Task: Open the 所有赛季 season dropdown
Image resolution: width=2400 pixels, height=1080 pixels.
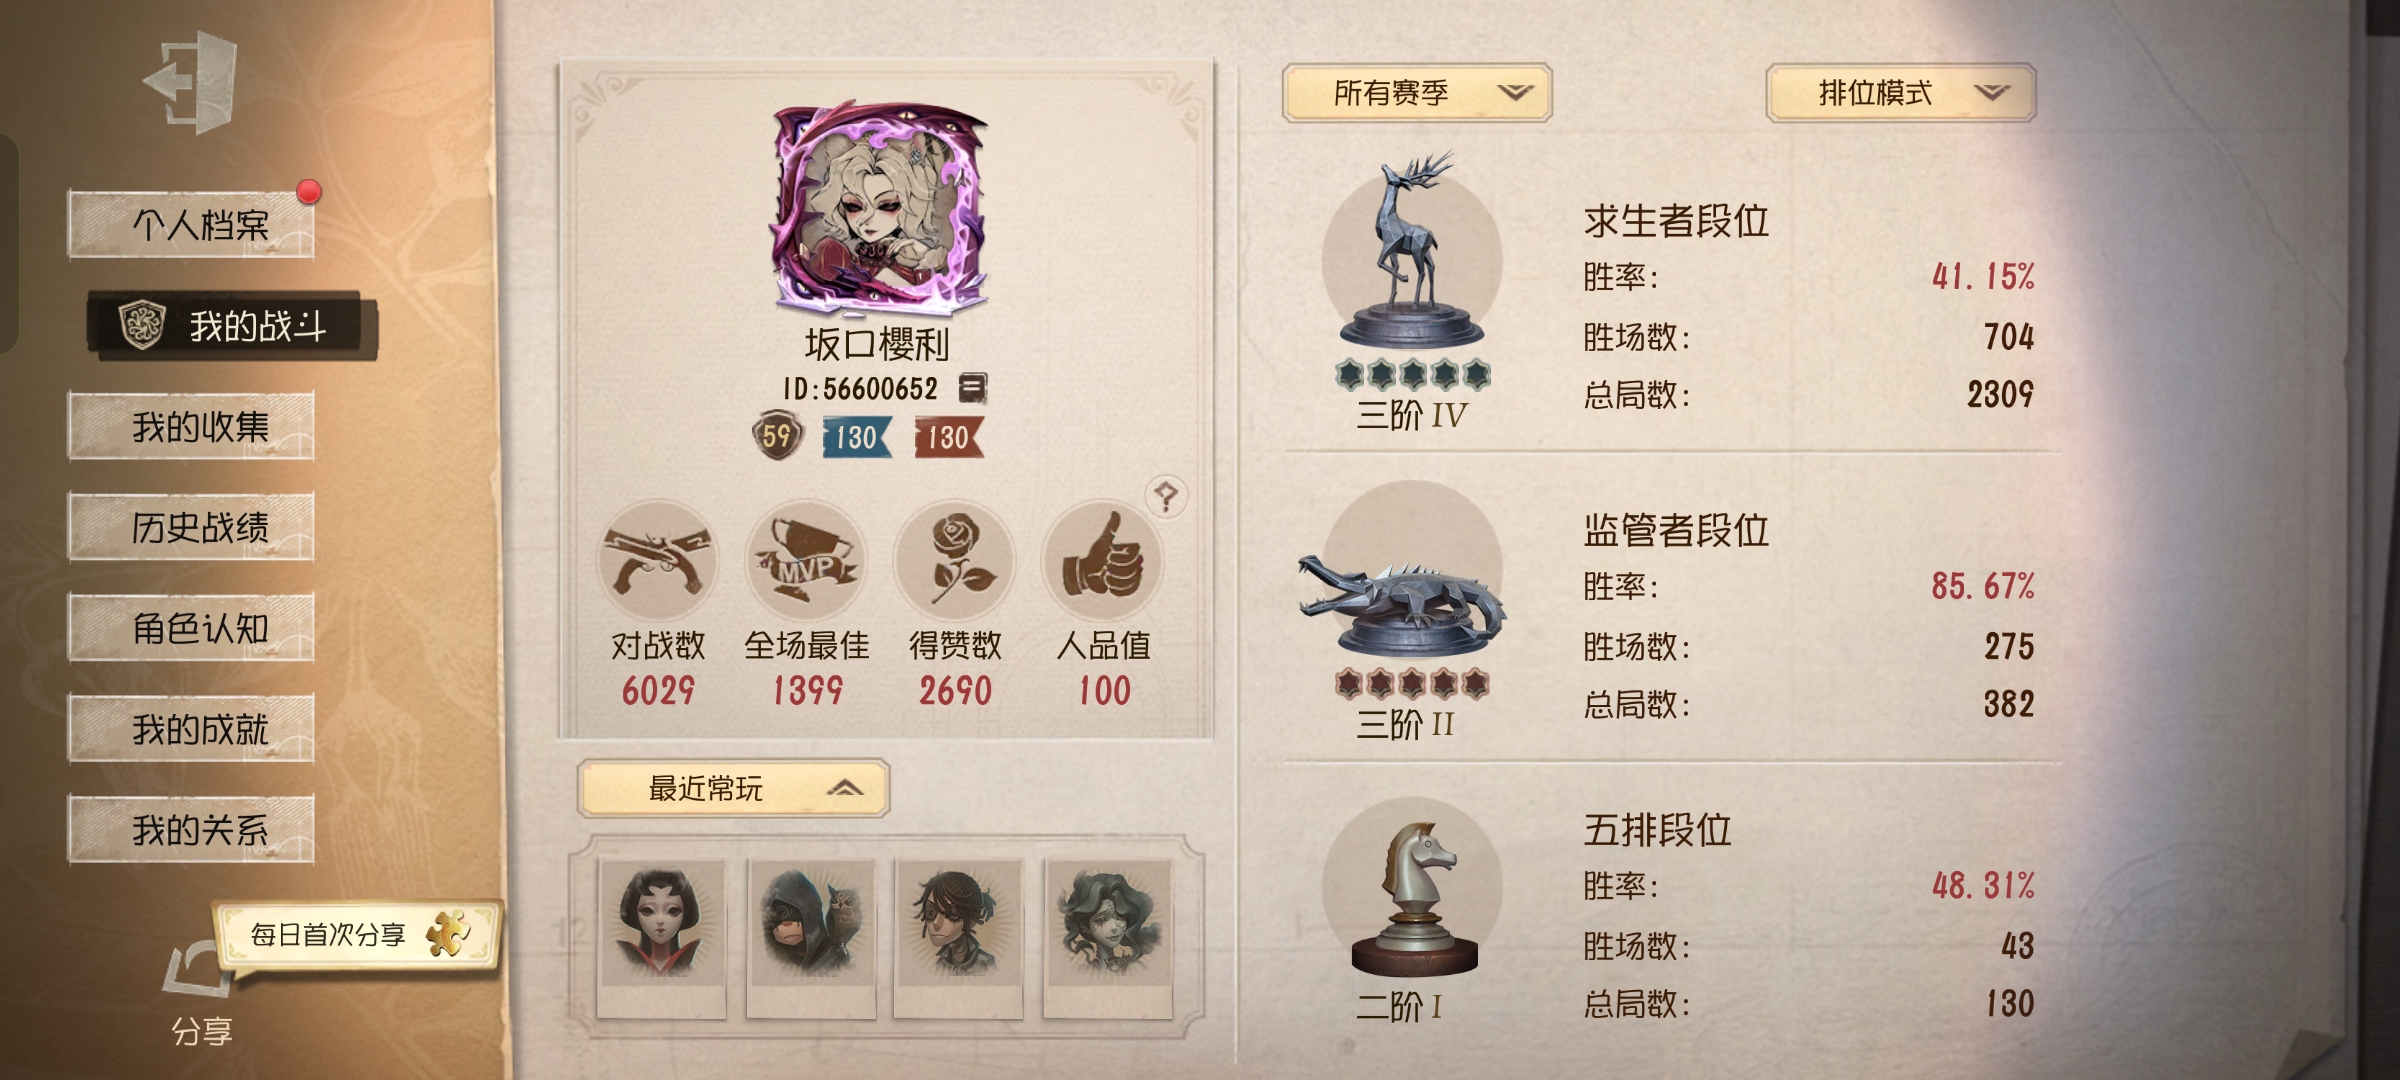Action: 1417,93
